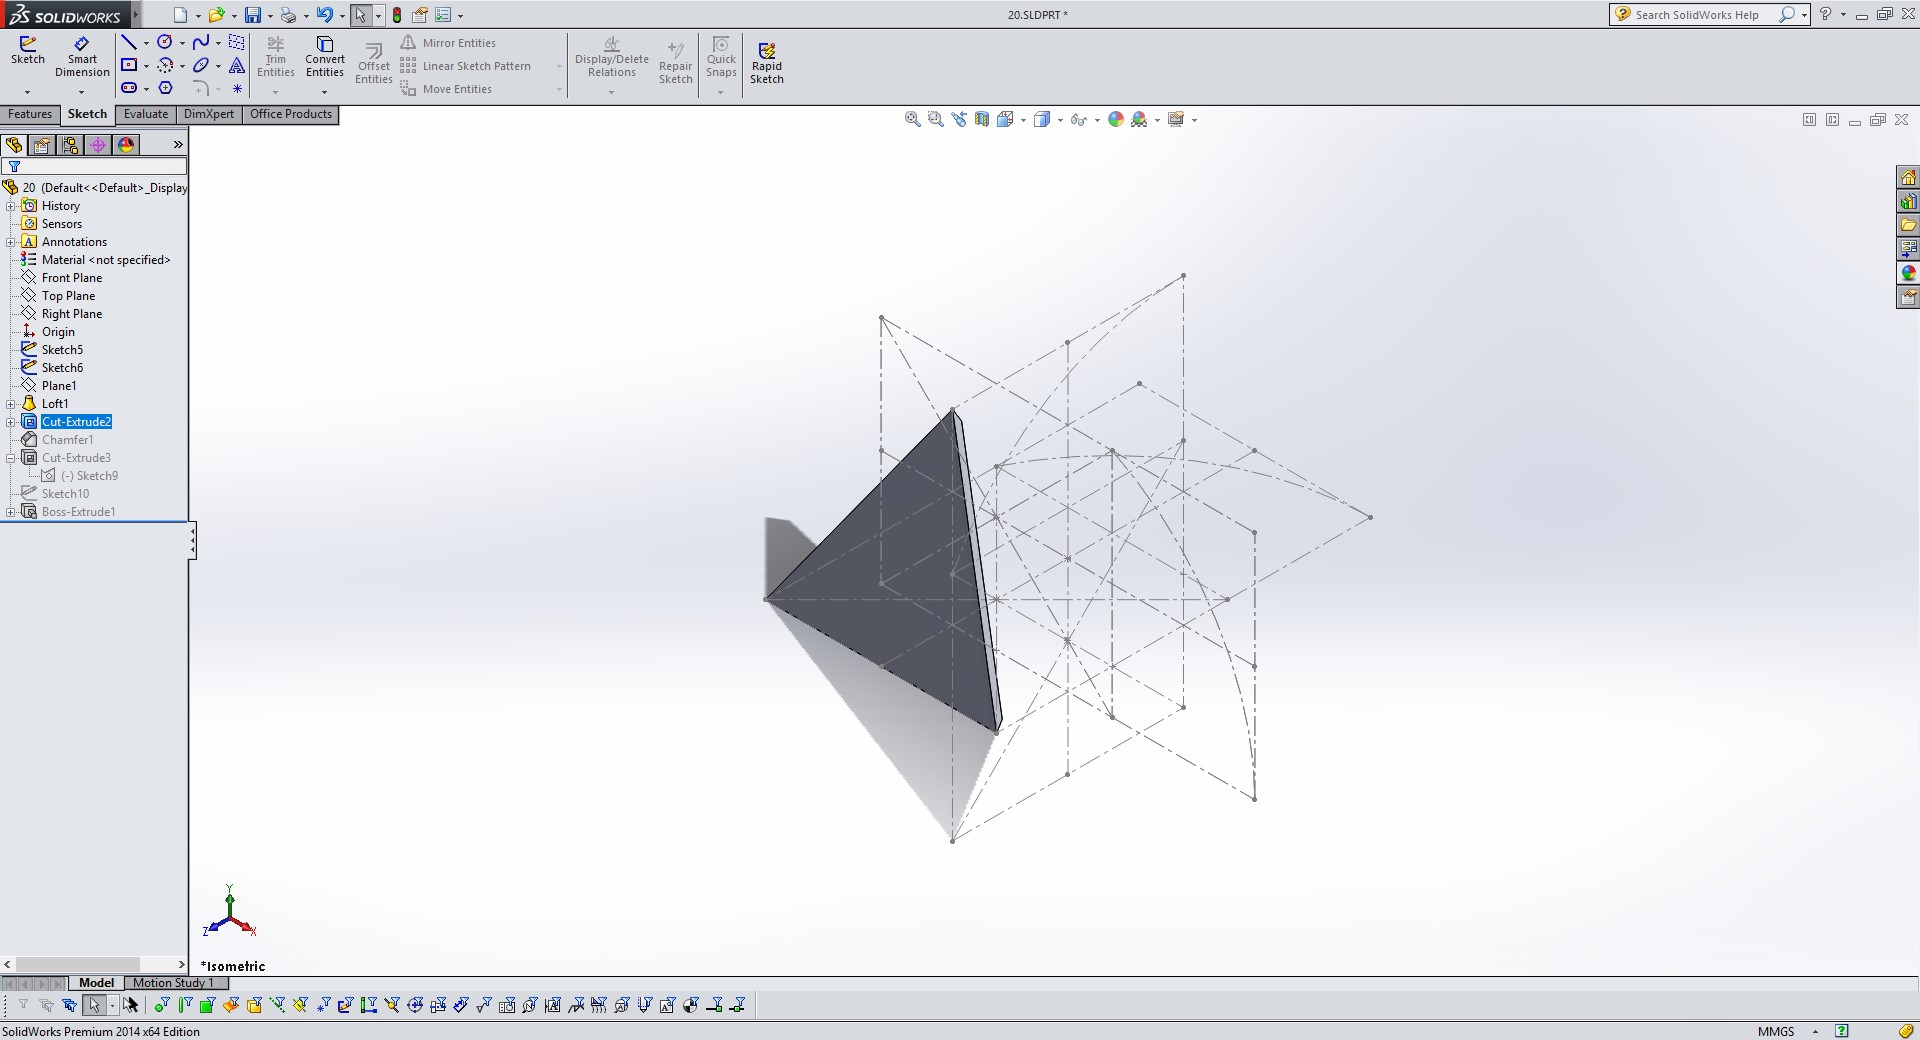Select the Spline sketch tool
This screenshot has width=1920, height=1040.
coord(200,42)
